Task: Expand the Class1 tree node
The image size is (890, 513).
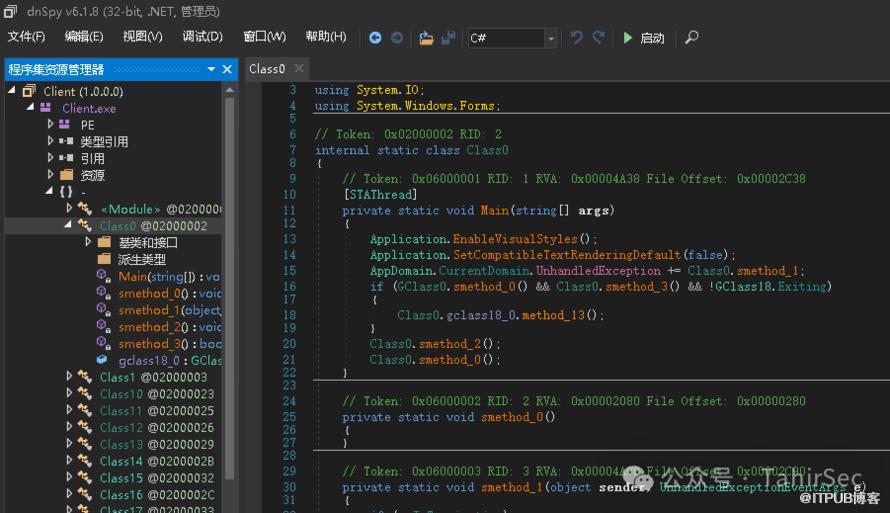Action: 69,377
